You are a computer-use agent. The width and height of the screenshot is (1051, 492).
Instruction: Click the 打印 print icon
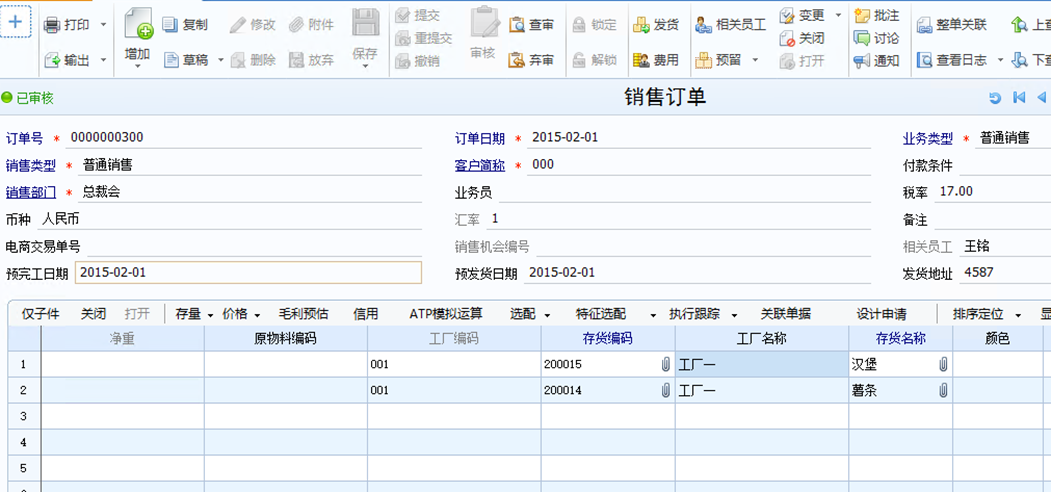(x=53, y=25)
